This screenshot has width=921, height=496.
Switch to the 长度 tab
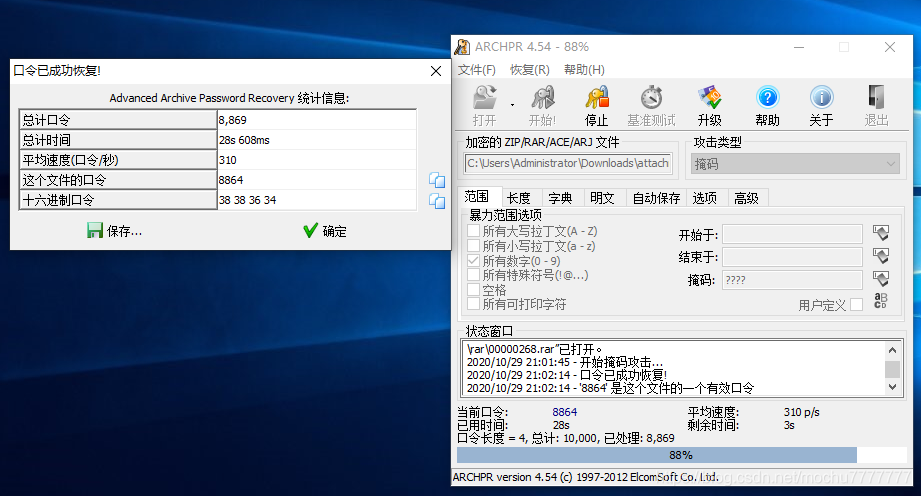[519, 198]
